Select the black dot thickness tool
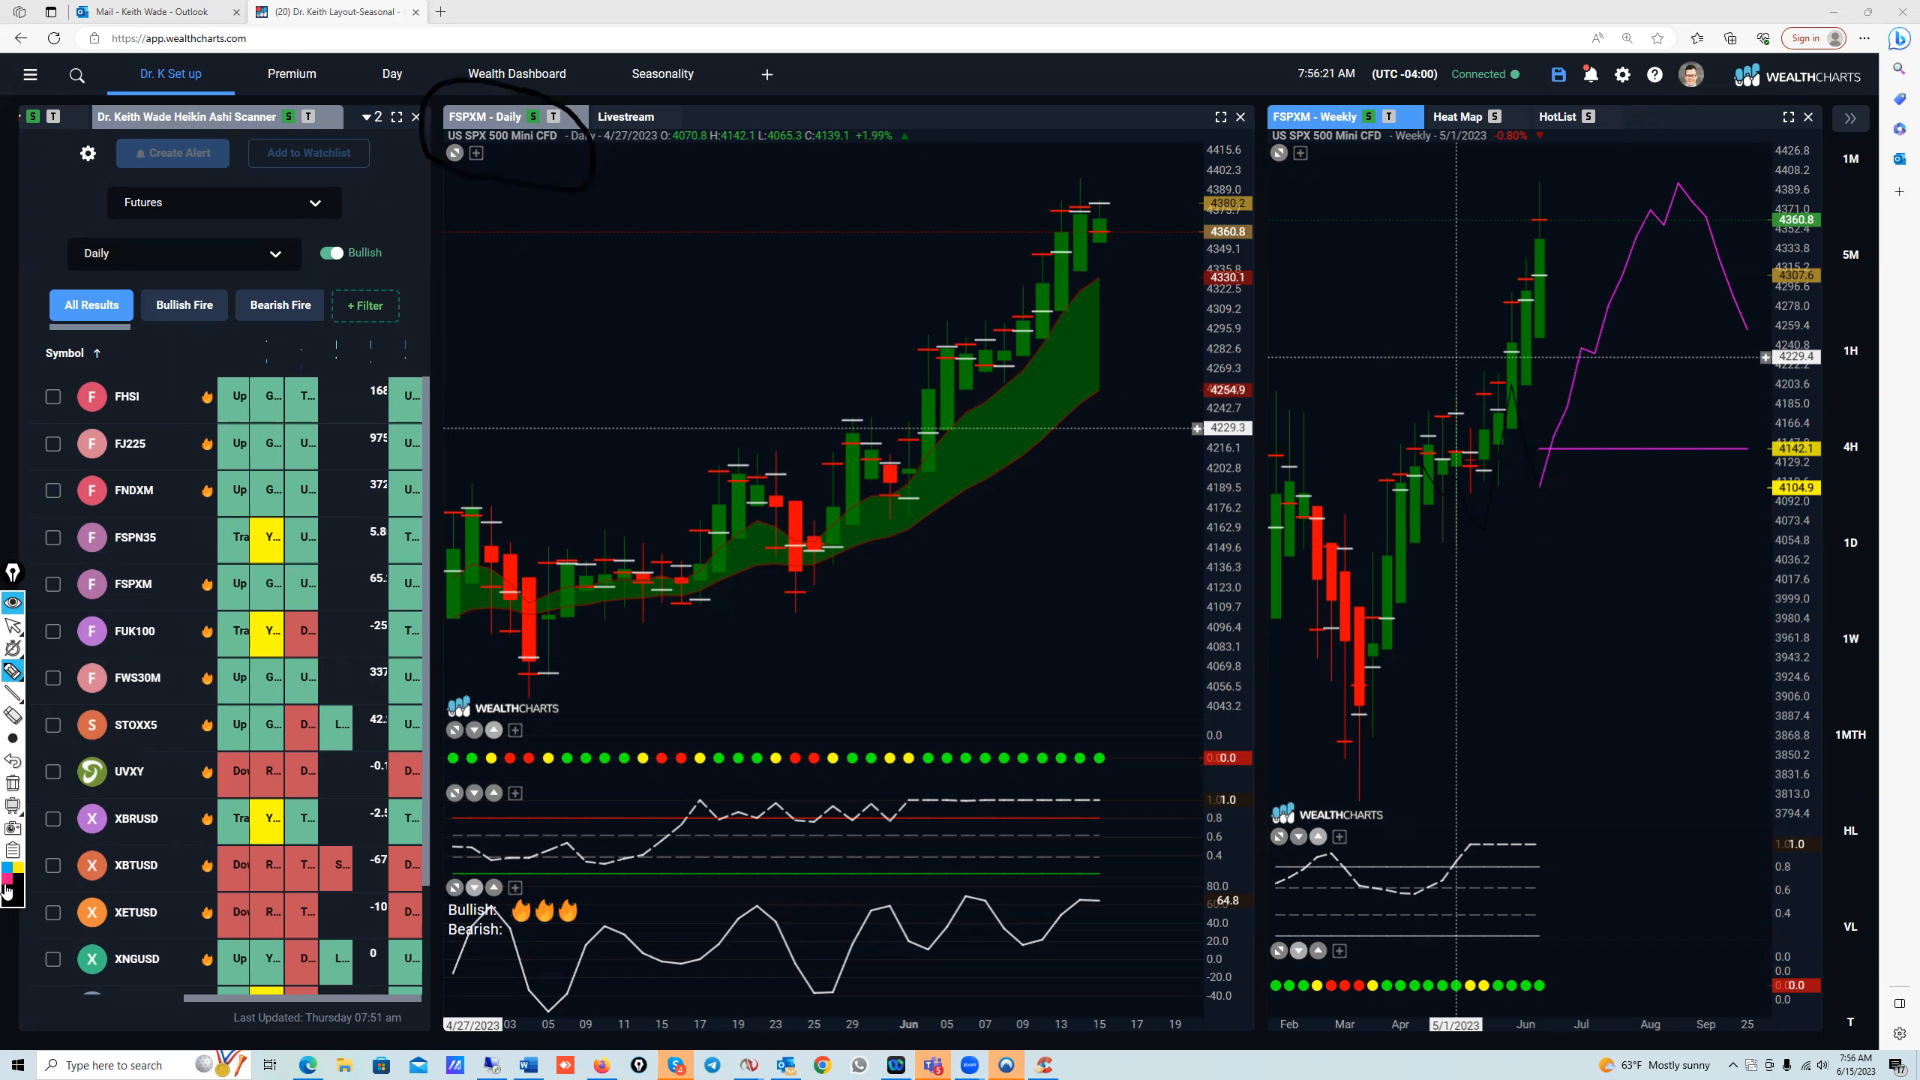 (x=13, y=738)
